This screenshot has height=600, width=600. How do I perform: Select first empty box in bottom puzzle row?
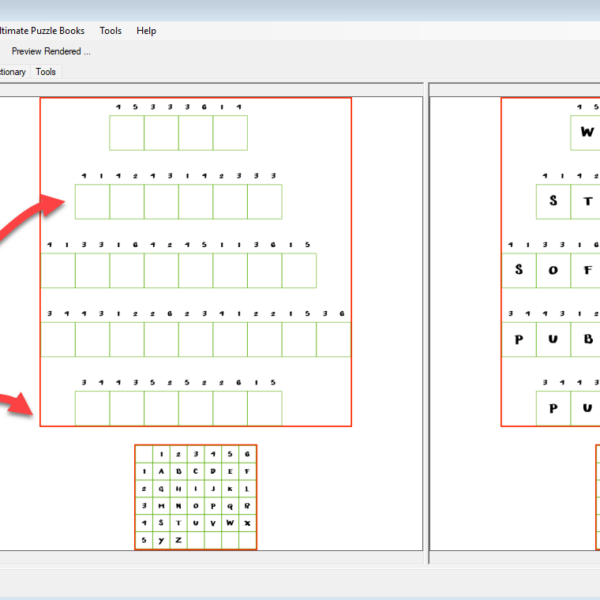click(92, 408)
